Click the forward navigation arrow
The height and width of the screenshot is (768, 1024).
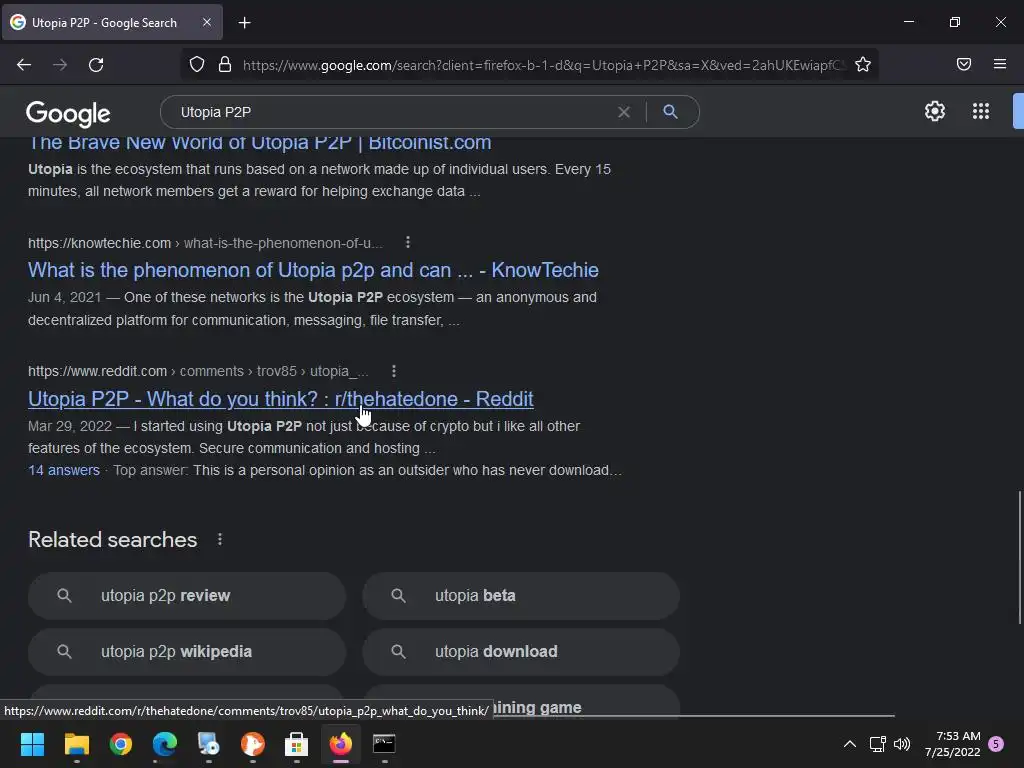[60, 65]
